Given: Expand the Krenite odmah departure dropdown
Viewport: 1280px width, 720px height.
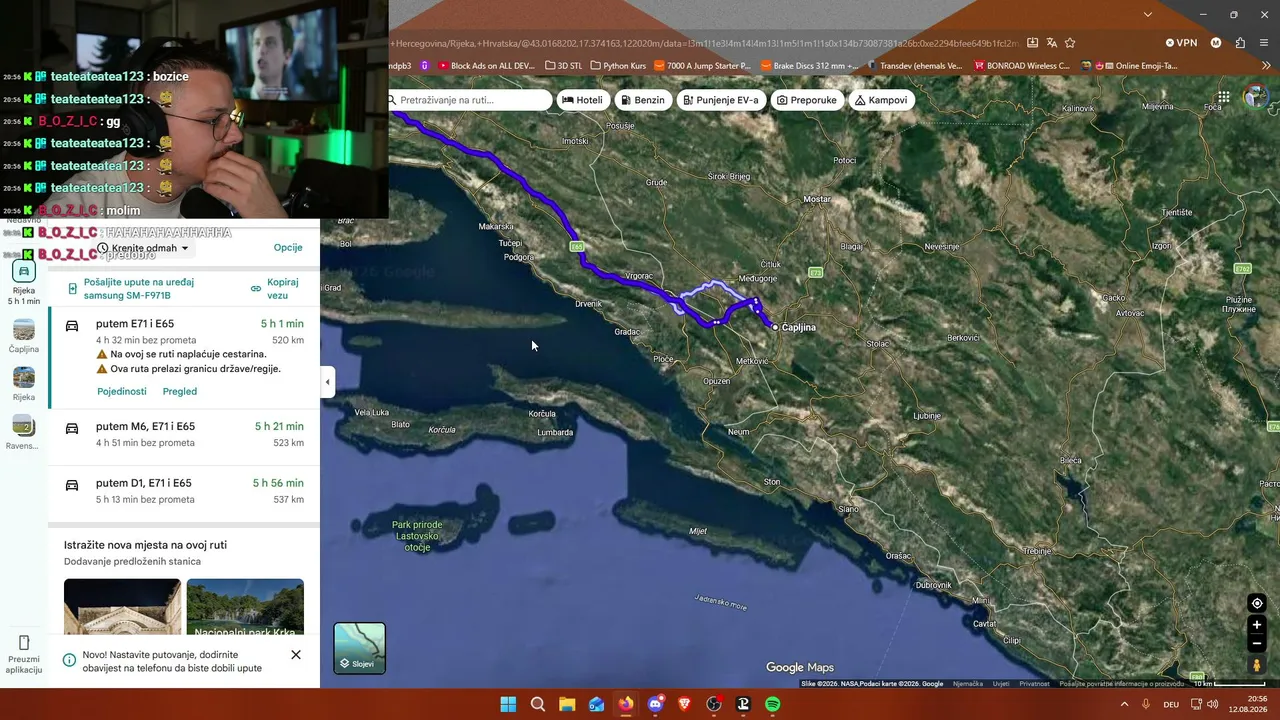Looking at the screenshot, I should point(143,248).
